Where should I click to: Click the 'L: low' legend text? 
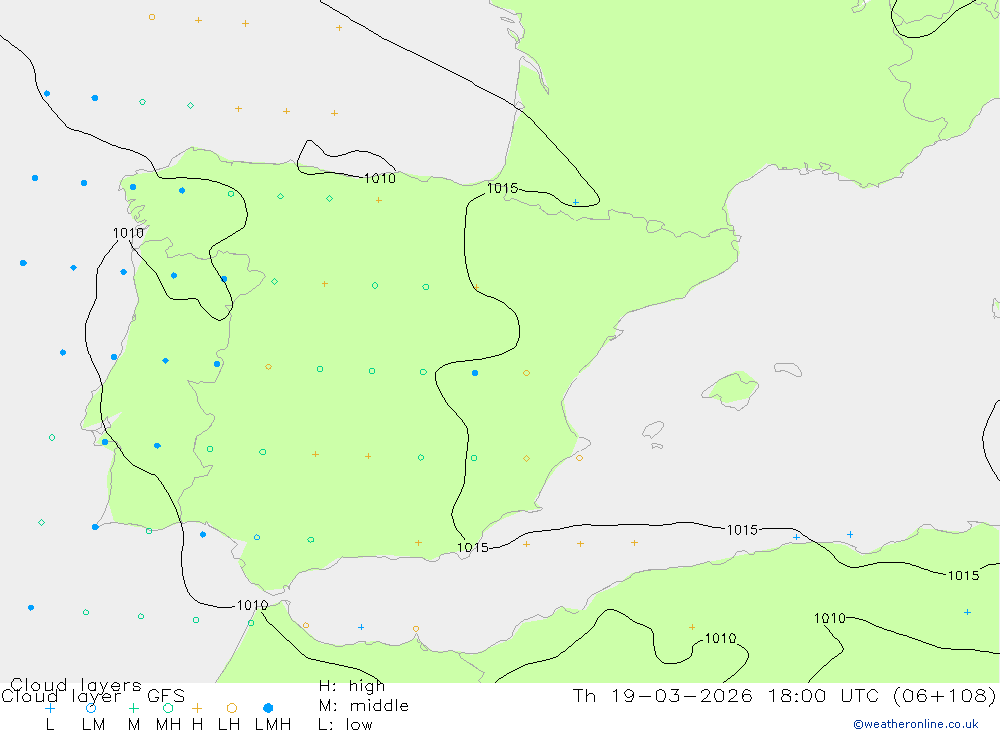tap(345, 725)
